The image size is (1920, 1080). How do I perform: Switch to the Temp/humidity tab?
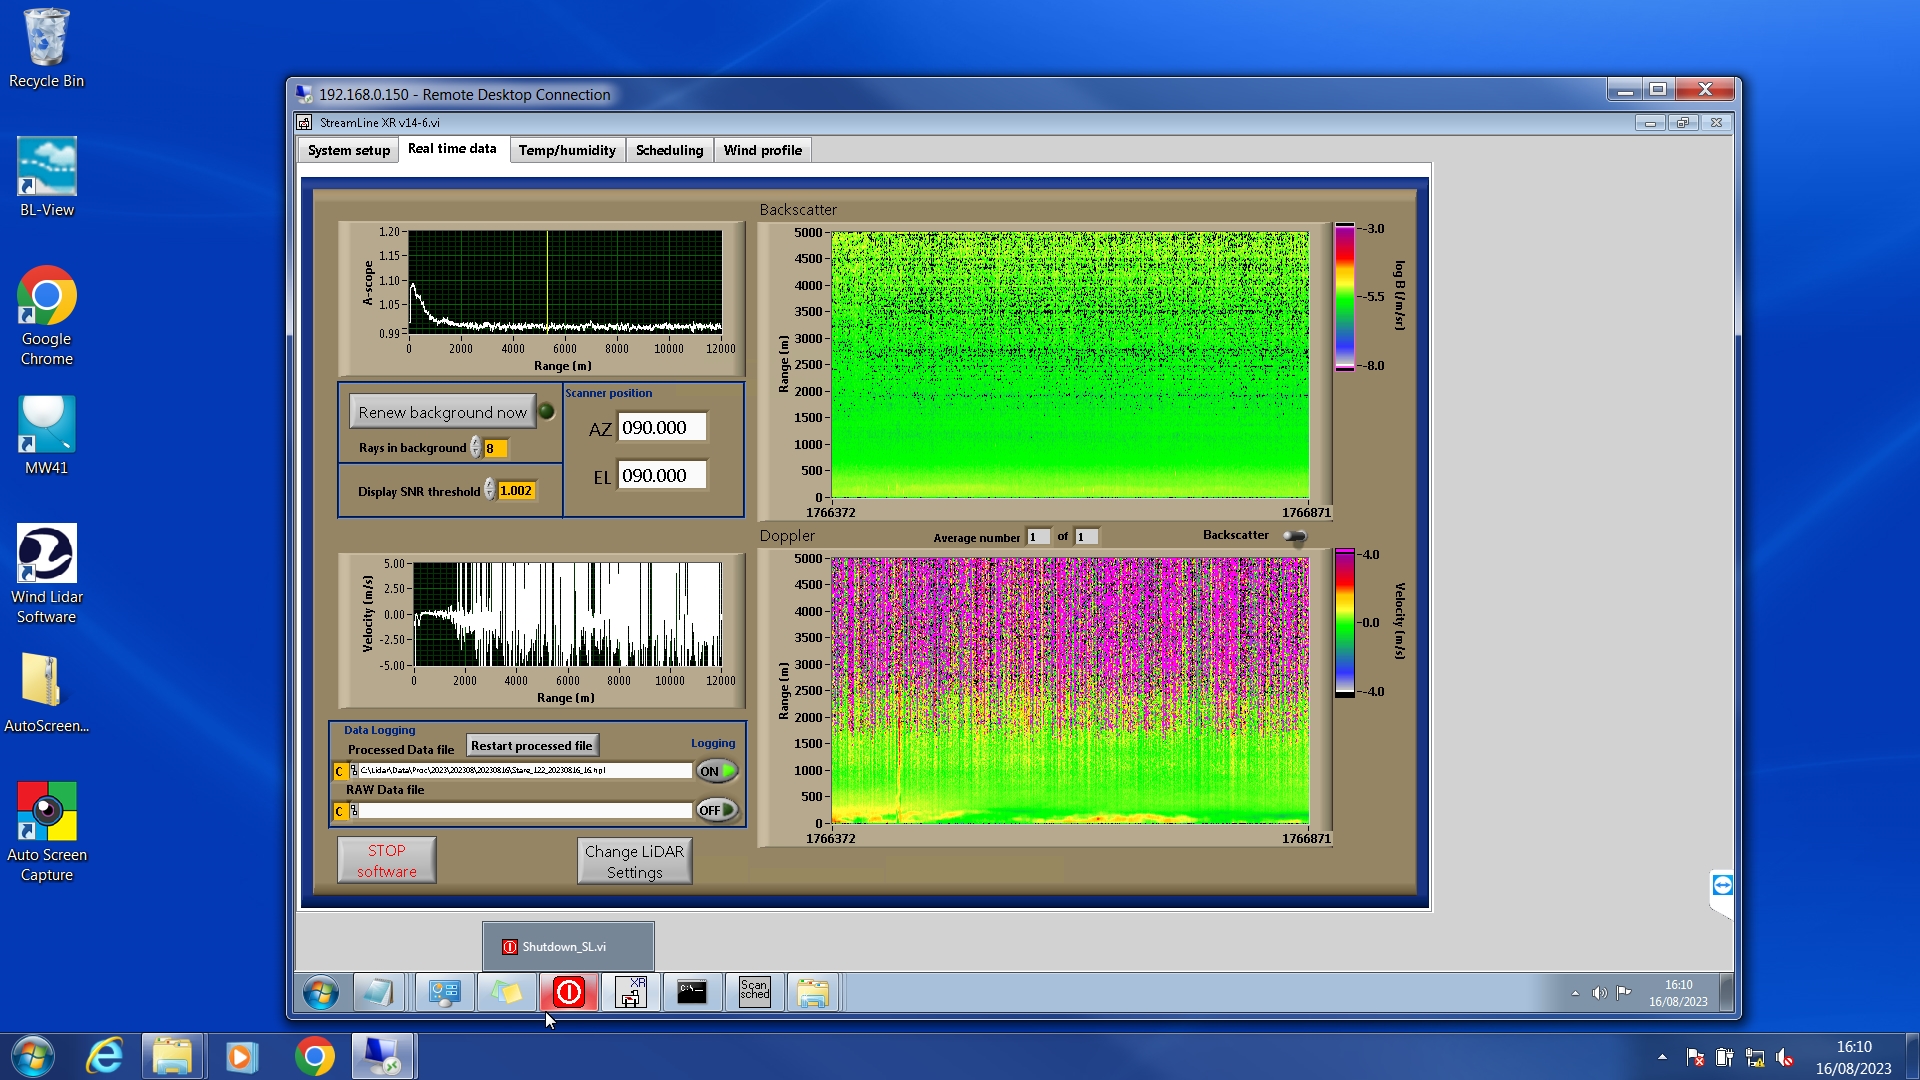tap(566, 150)
